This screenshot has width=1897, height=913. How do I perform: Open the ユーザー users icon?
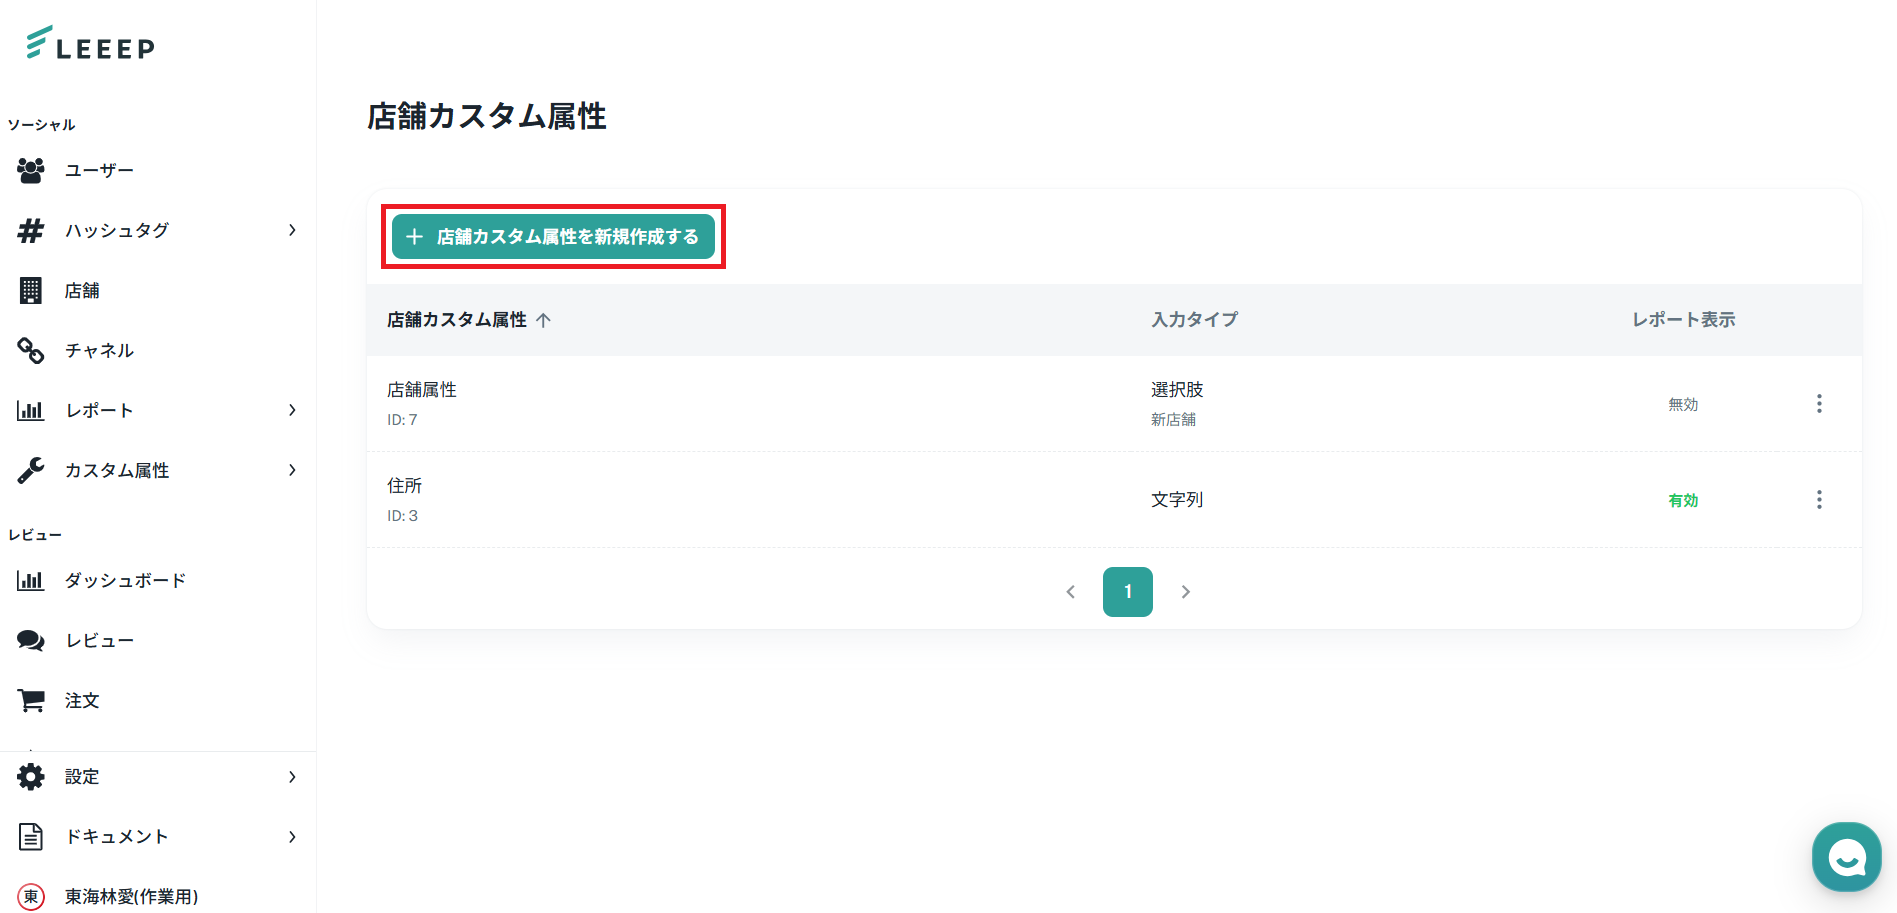[x=31, y=171]
